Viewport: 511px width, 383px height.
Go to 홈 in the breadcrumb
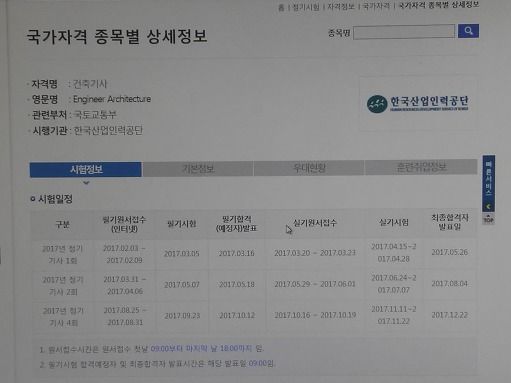(x=281, y=8)
